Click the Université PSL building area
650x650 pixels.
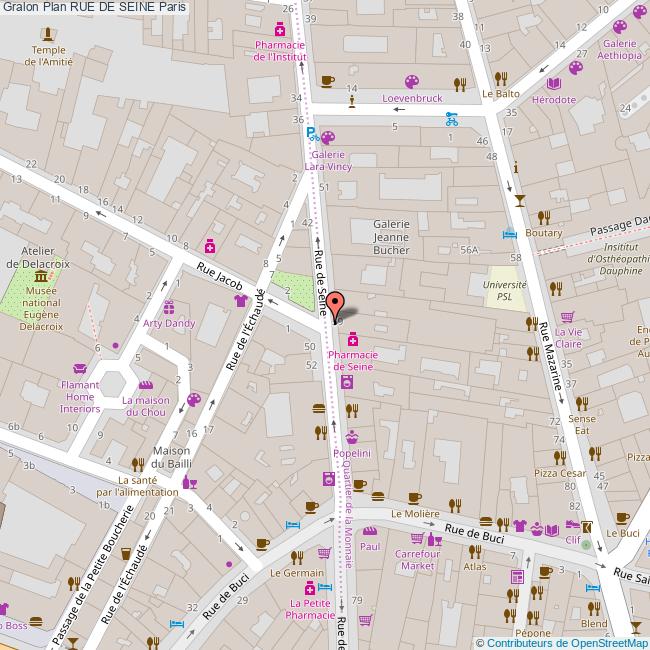pyautogui.click(x=505, y=288)
